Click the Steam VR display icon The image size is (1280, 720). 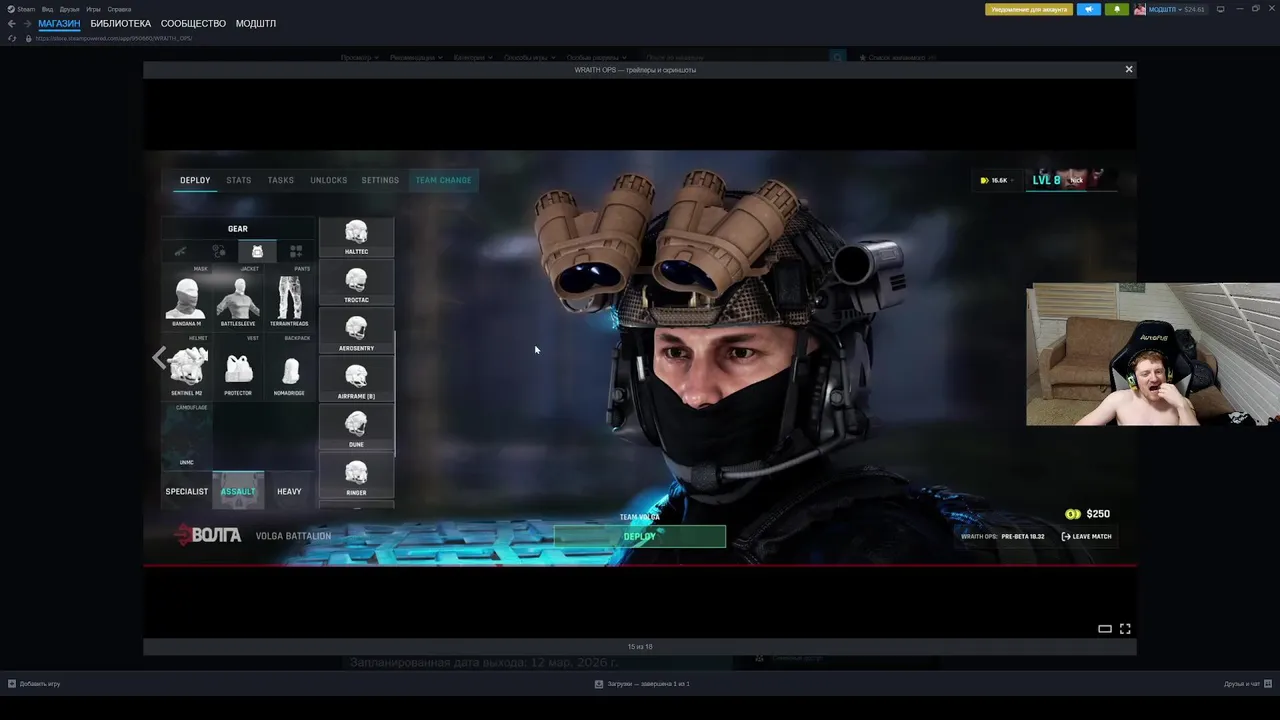click(1220, 9)
